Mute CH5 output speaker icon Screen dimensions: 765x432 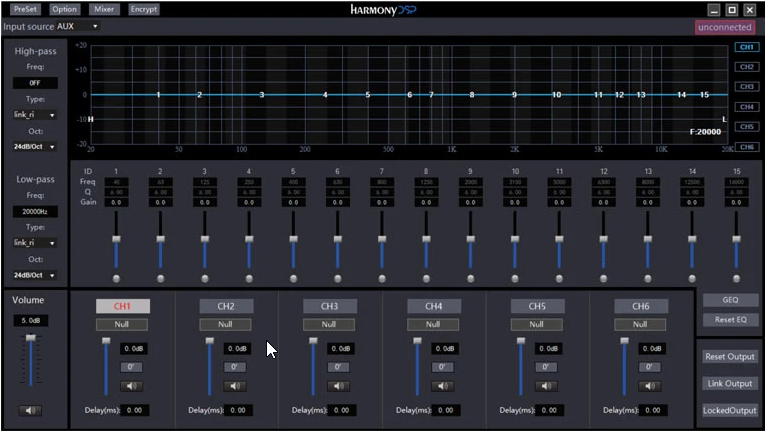545,386
